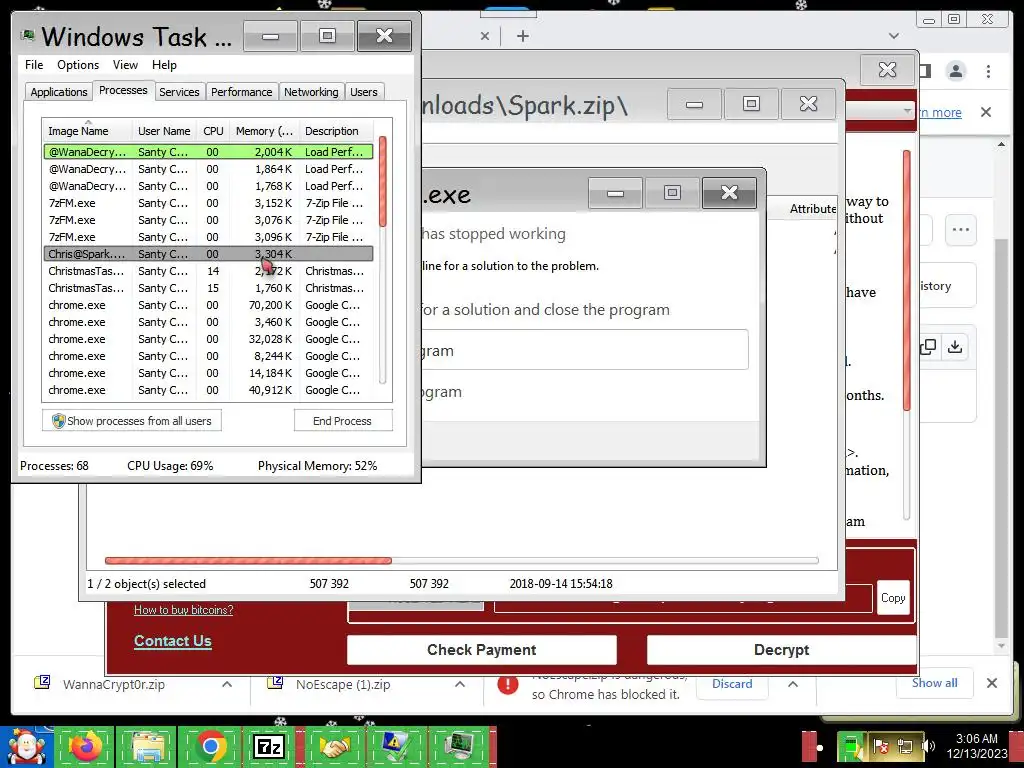Click Show processes from all users
The height and width of the screenshot is (768, 1024).
coord(132,421)
